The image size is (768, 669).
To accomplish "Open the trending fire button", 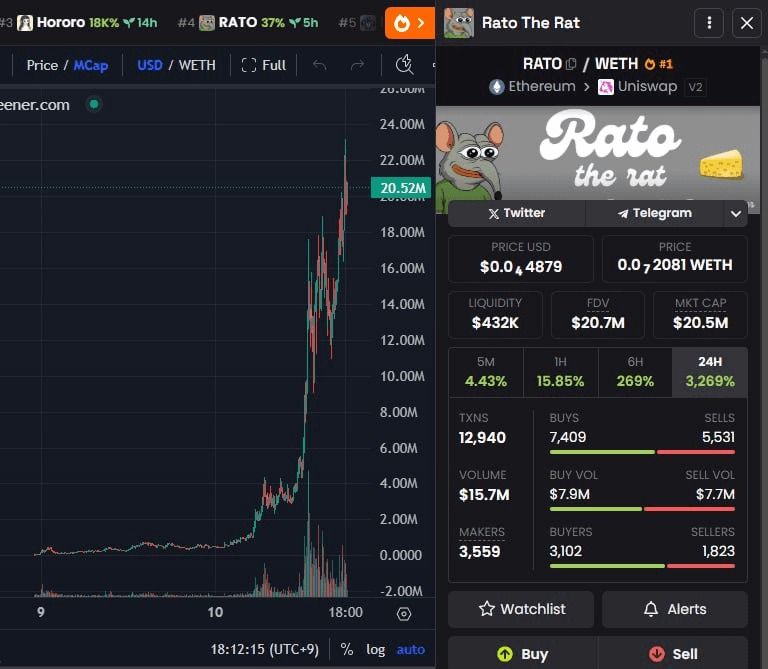I will 409,23.
